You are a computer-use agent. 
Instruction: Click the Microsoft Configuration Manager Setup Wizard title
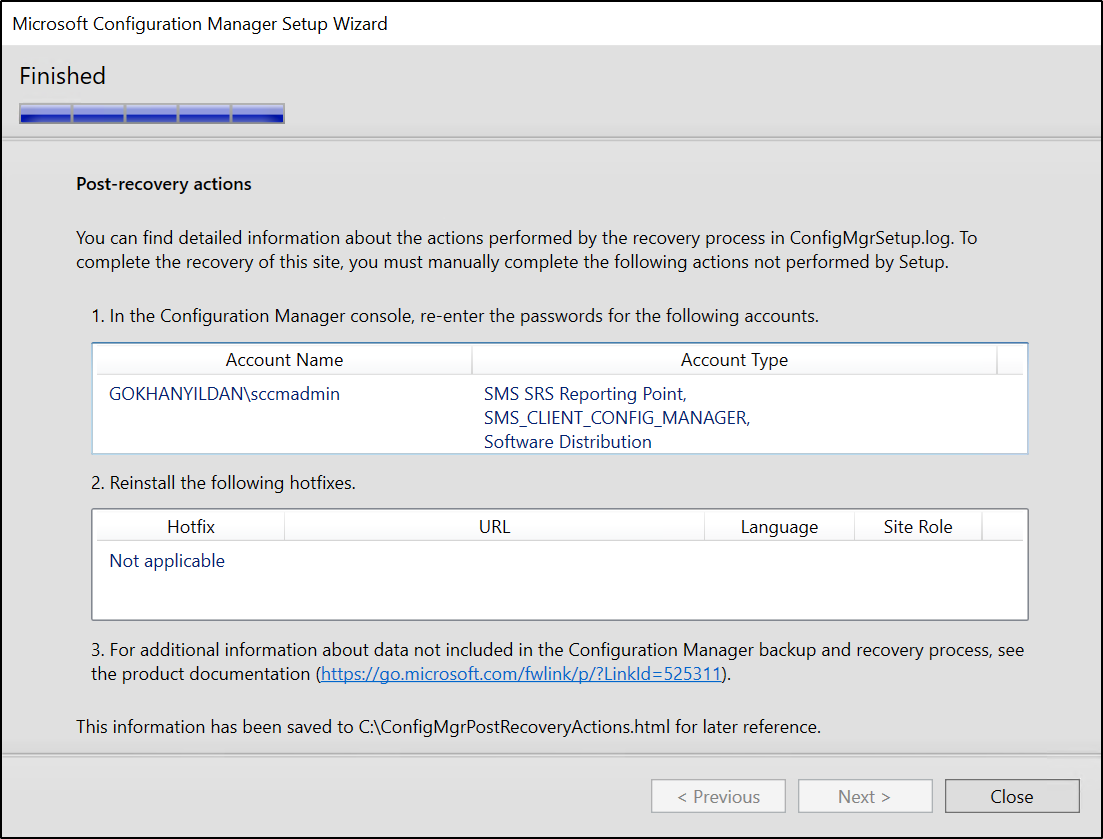coord(200,24)
